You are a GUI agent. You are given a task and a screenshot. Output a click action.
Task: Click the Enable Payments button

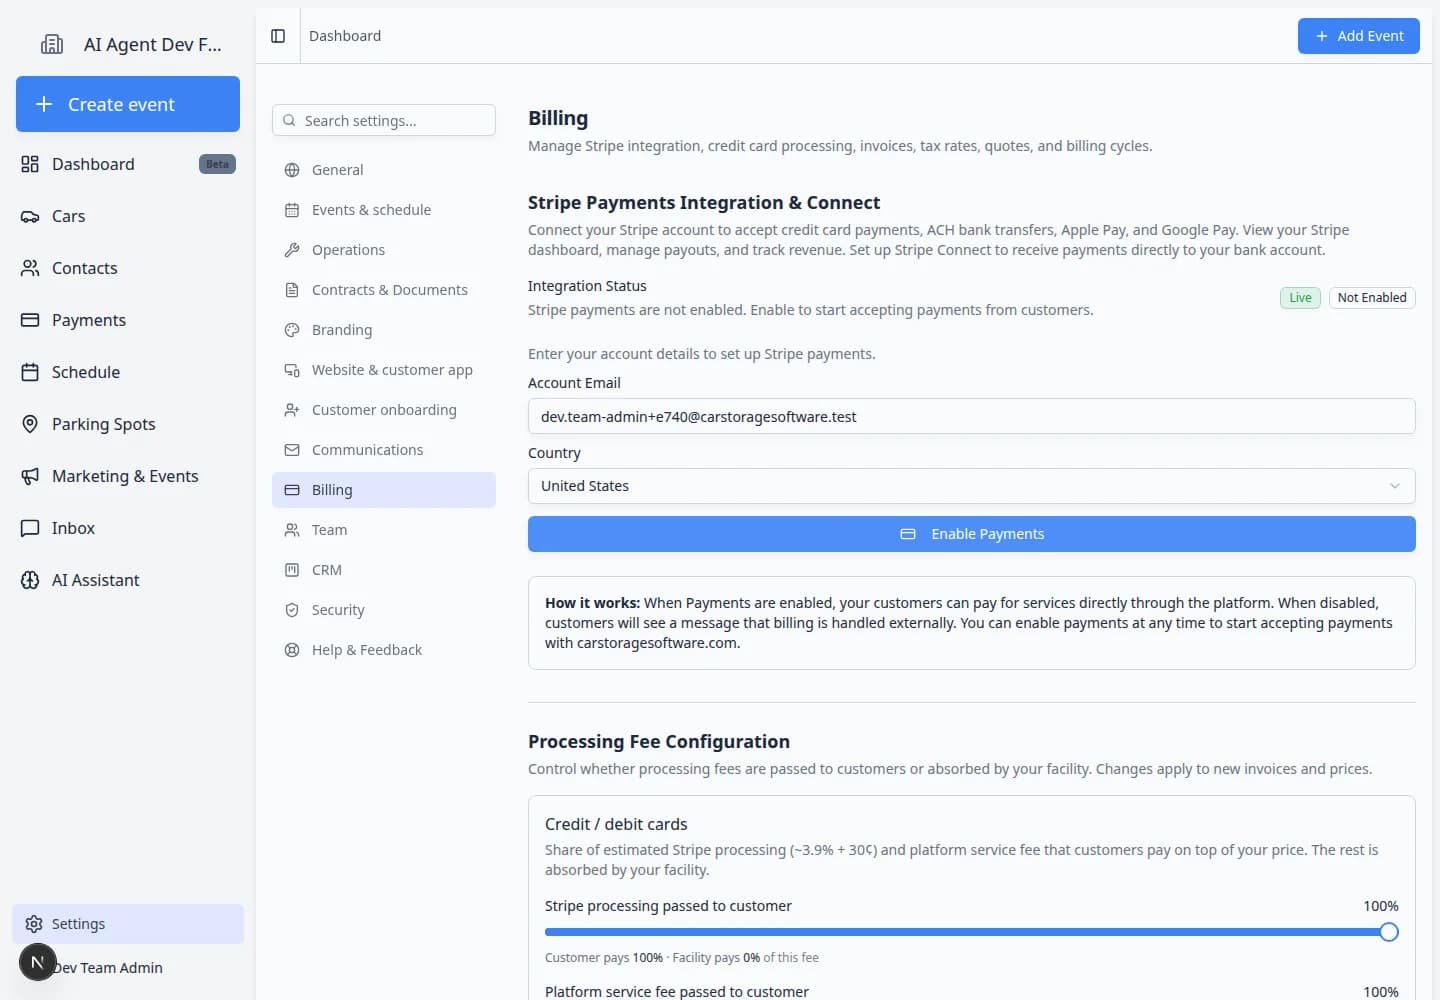pos(971,534)
